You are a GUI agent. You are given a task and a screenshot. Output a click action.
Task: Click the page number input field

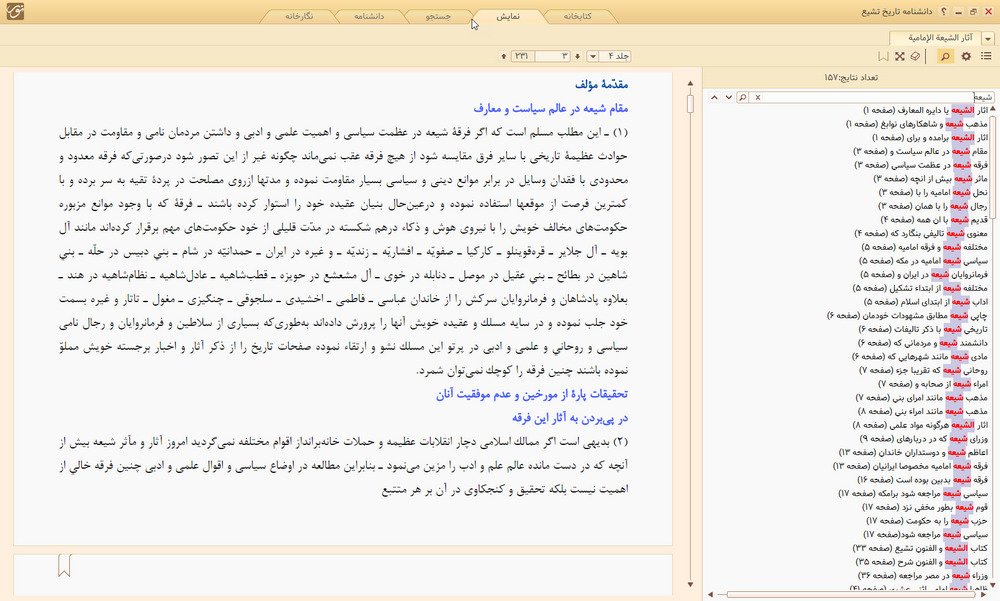click(x=553, y=56)
